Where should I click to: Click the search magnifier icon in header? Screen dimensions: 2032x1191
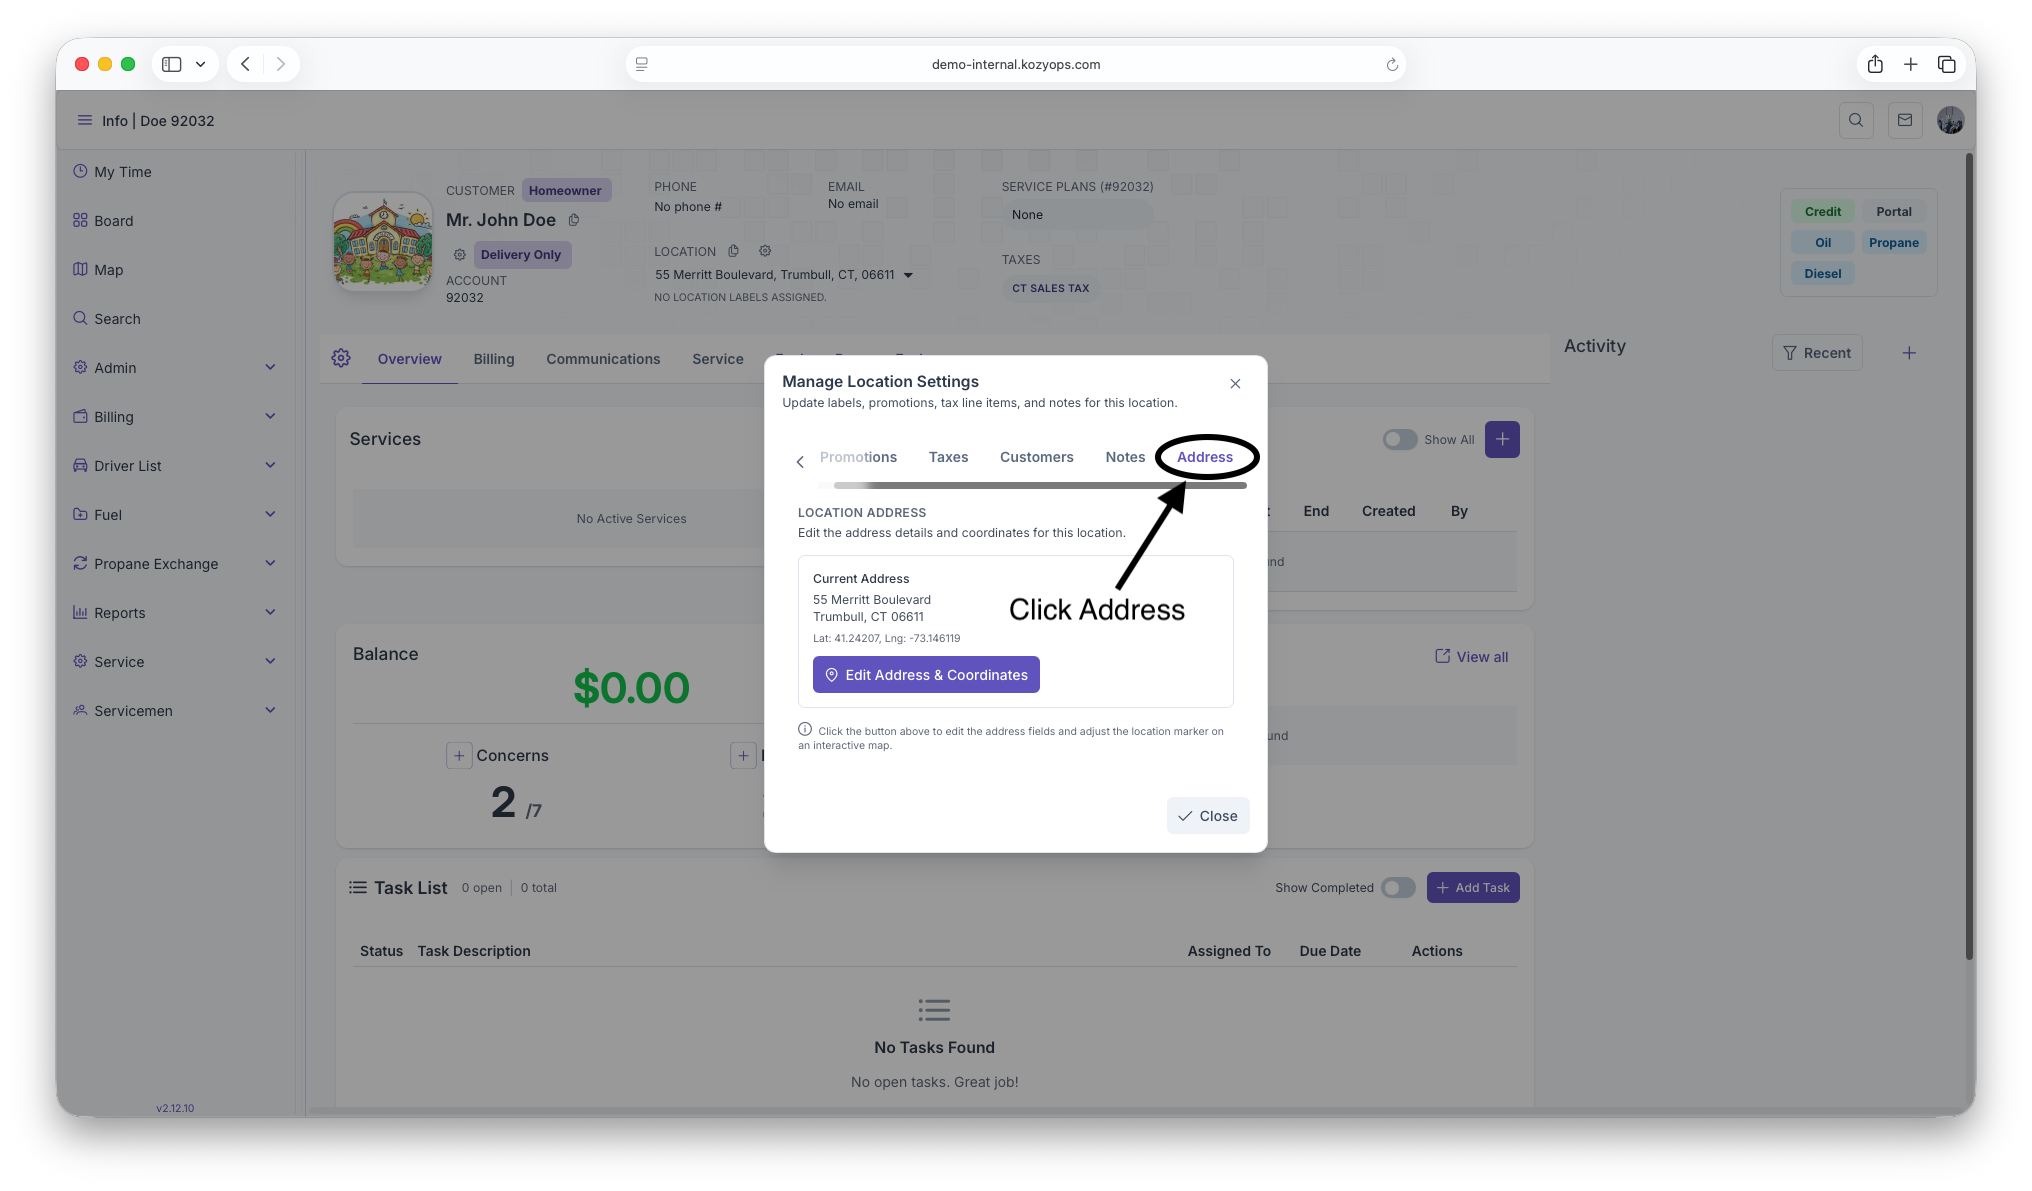(x=1855, y=120)
